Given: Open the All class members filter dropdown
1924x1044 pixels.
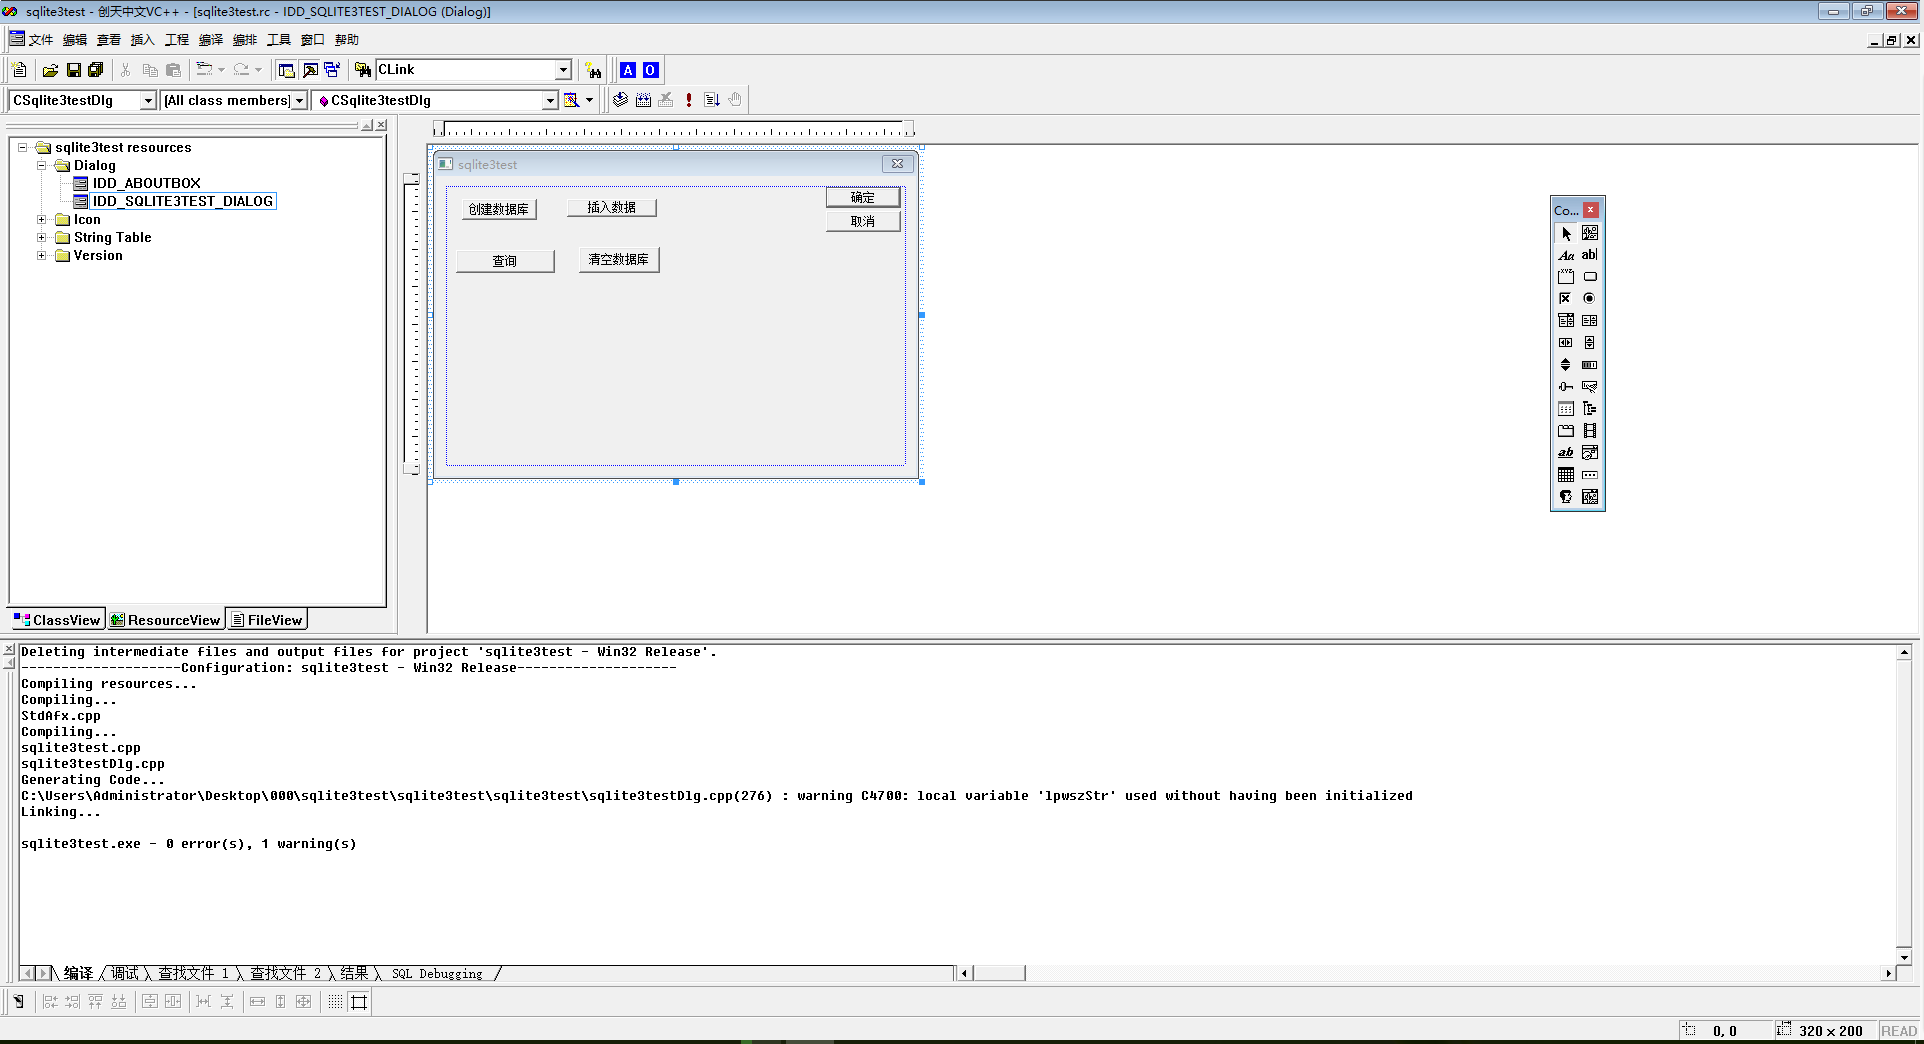Looking at the screenshot, I should [299, 100].
